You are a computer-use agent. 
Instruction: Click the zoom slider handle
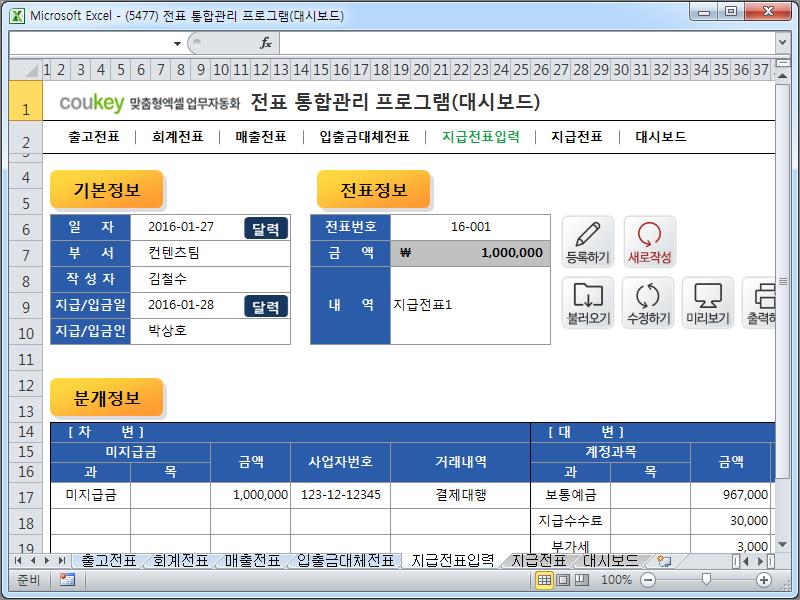point(706,579)
